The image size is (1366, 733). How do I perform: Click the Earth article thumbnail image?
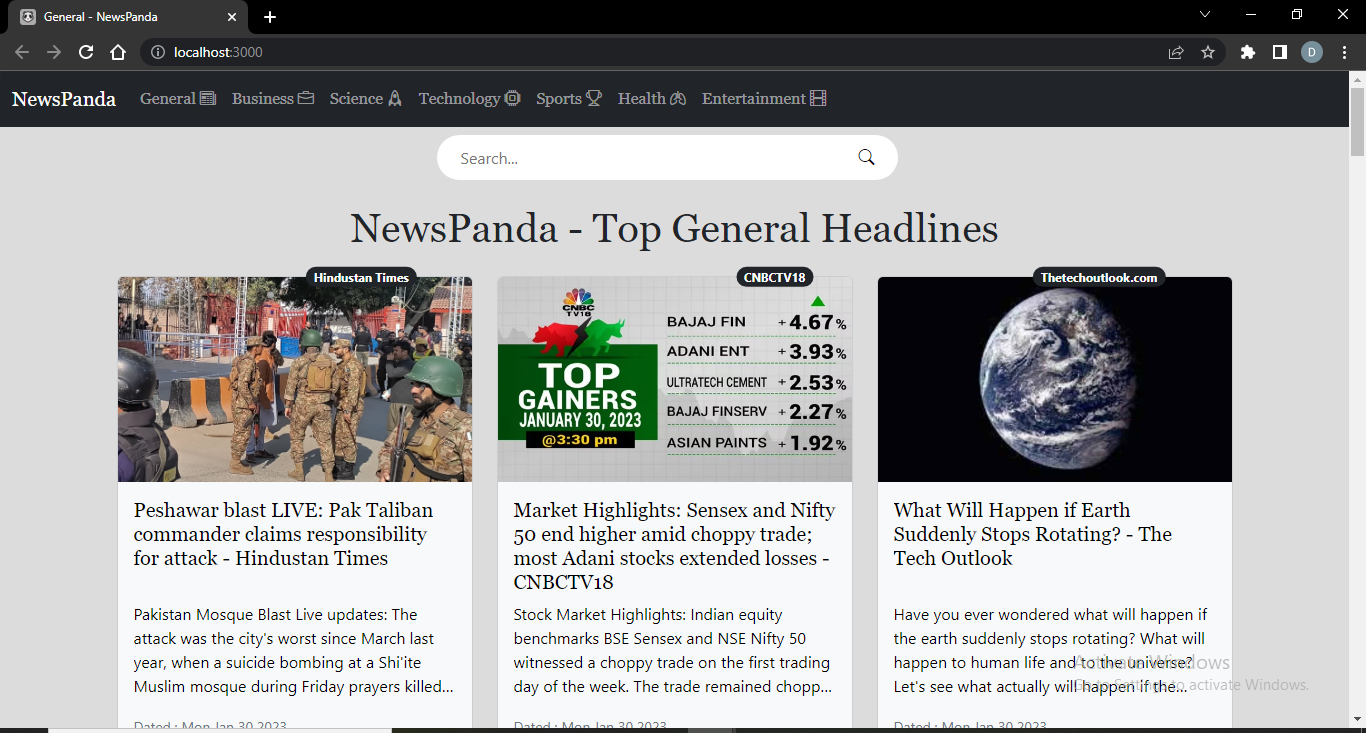pyautogui.click(x=1054, y=378)
